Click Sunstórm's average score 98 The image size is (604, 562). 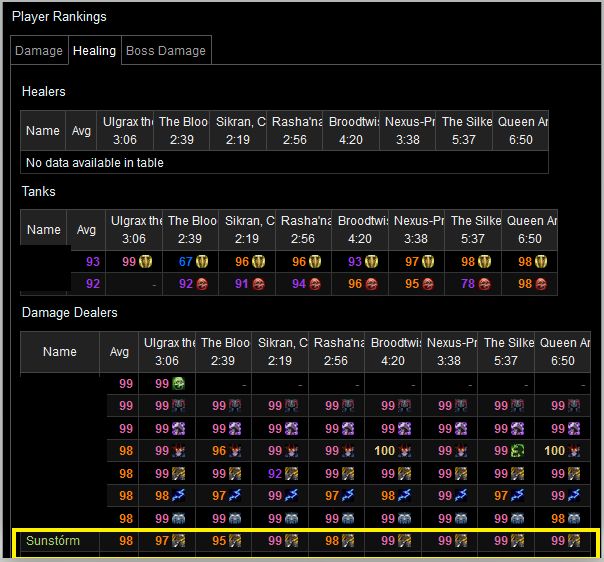pos(126,541)
